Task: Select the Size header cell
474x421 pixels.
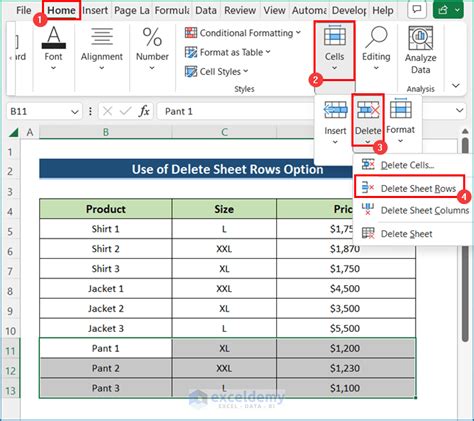Action: [224, 209]
